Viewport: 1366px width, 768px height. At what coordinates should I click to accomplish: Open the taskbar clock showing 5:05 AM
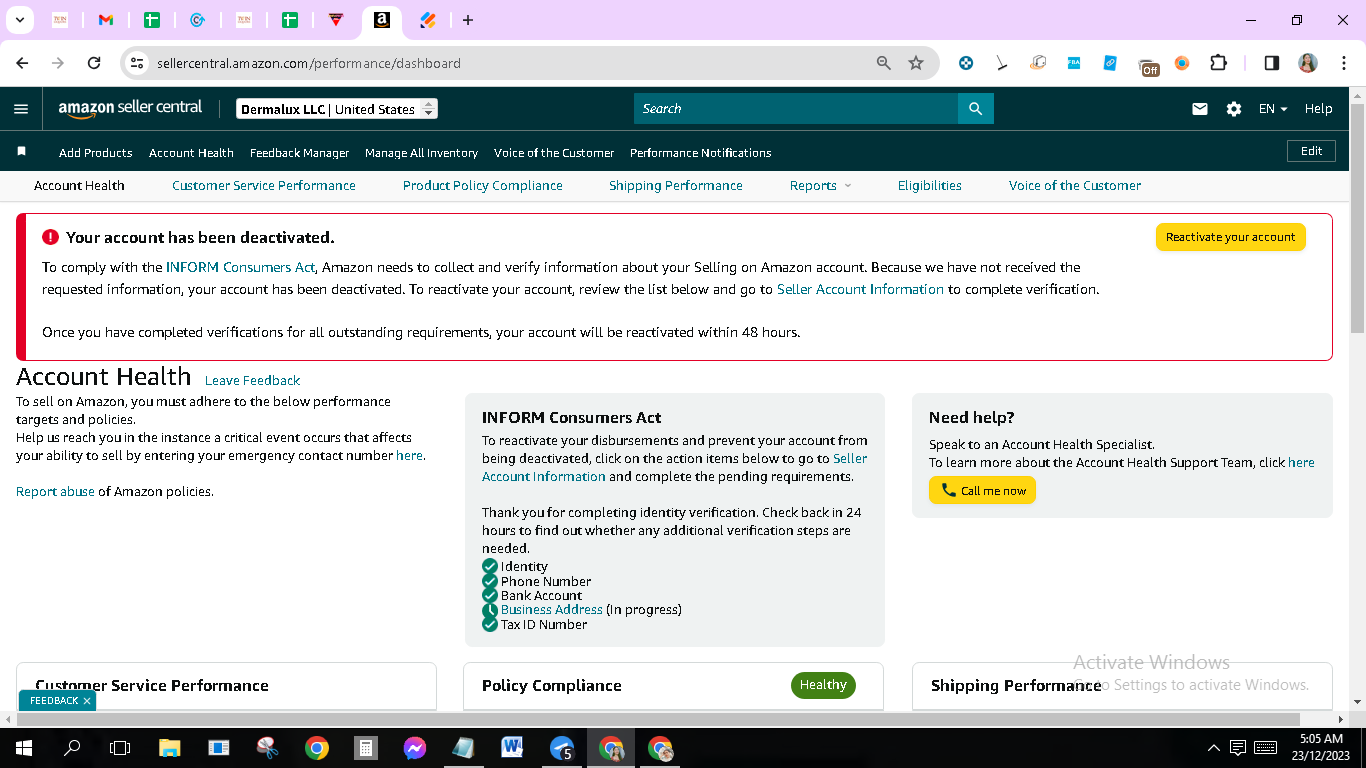pyautogui.click(x=1319, y=748)
